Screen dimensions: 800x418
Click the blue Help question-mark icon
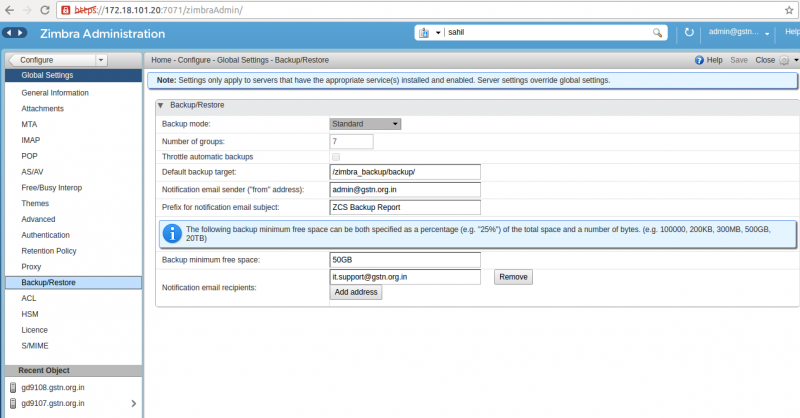pyautogui.click(x=699, y=60)
